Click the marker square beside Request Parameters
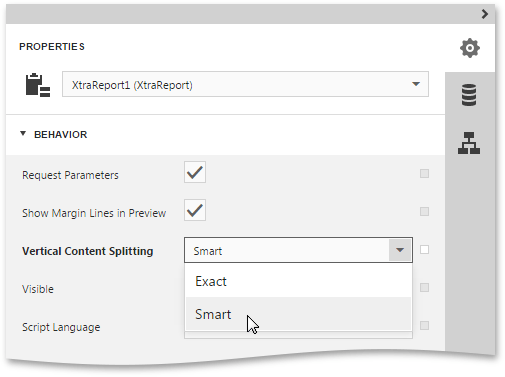505x377 pixels. point(424,174)
